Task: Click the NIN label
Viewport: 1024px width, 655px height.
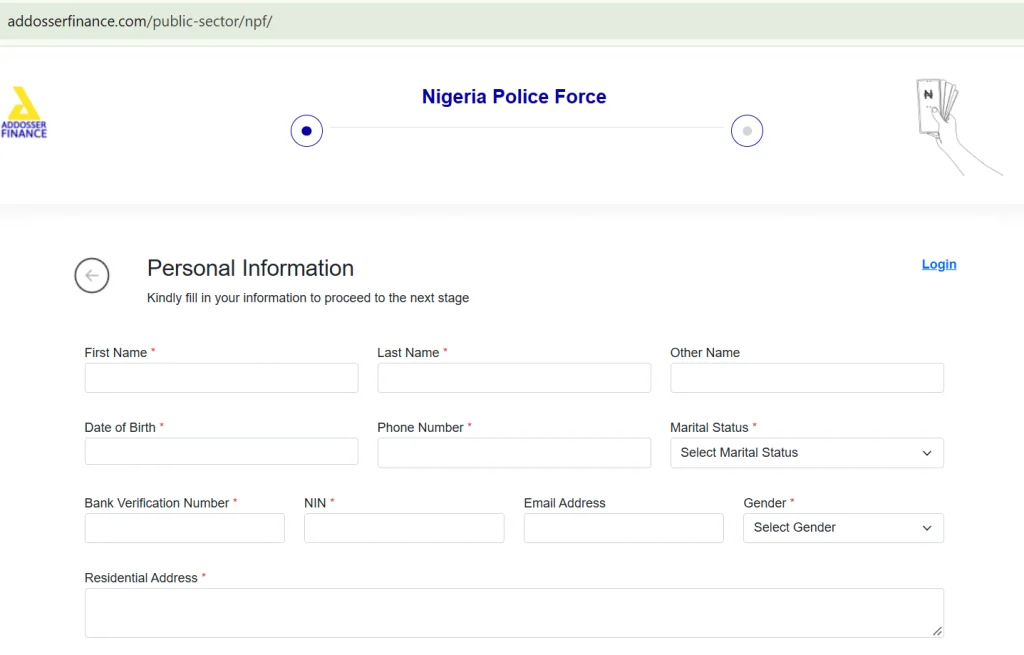Action: click(x=315, y=503)
